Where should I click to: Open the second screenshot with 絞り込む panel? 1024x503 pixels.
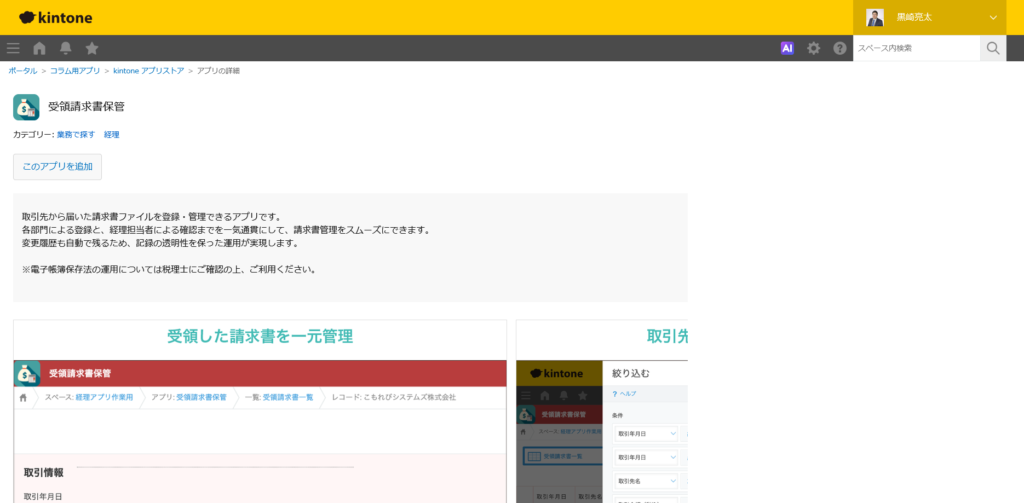pos(601,412)
